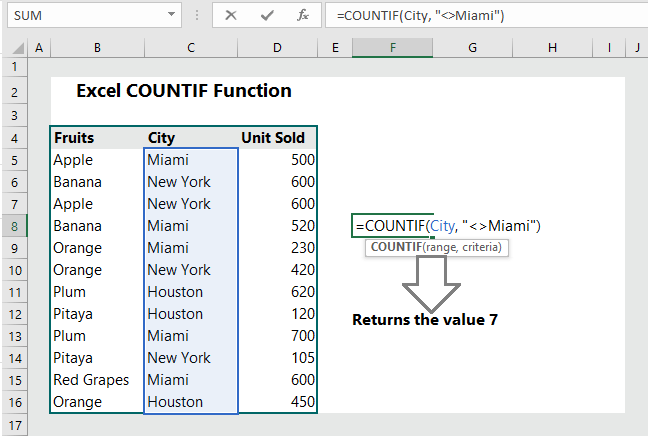
Task: Click the formula bar options dots handle
Action: 197,15
